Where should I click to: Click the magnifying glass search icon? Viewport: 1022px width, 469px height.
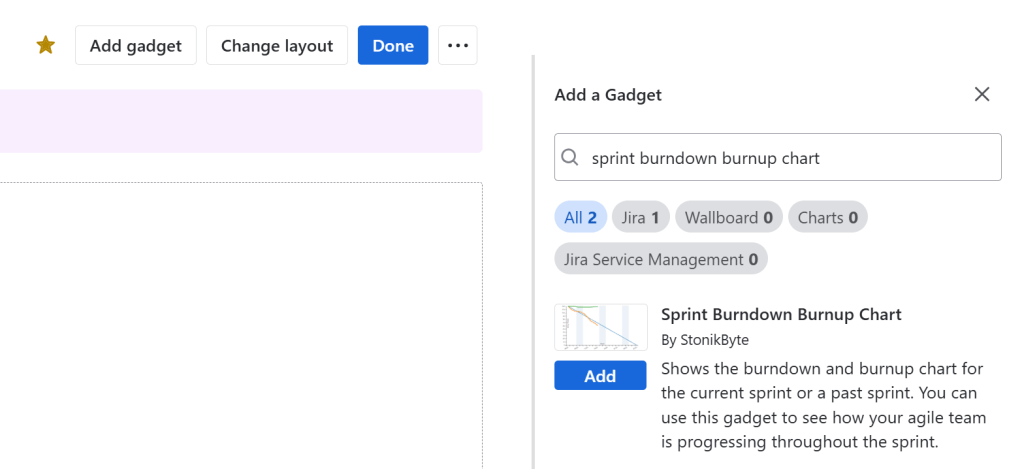570,158
